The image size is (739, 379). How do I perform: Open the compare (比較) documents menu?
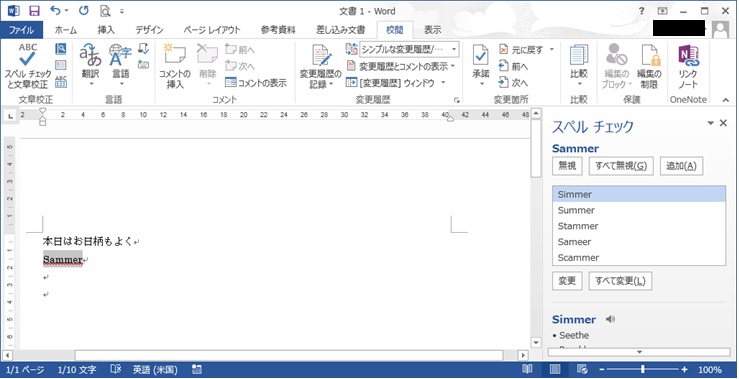coord(579,65)
